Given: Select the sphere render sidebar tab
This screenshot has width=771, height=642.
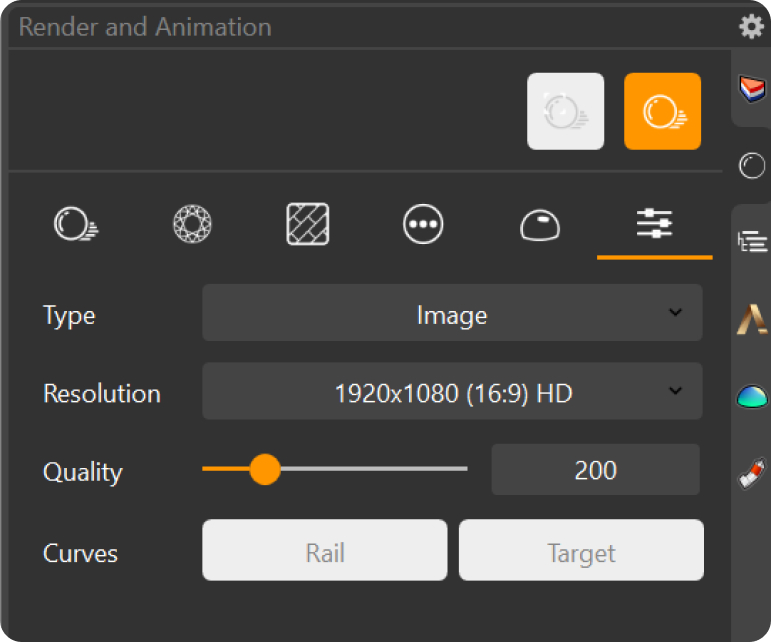Looking at the screenshot, I should pyautogui.click(x=751, y=166).
